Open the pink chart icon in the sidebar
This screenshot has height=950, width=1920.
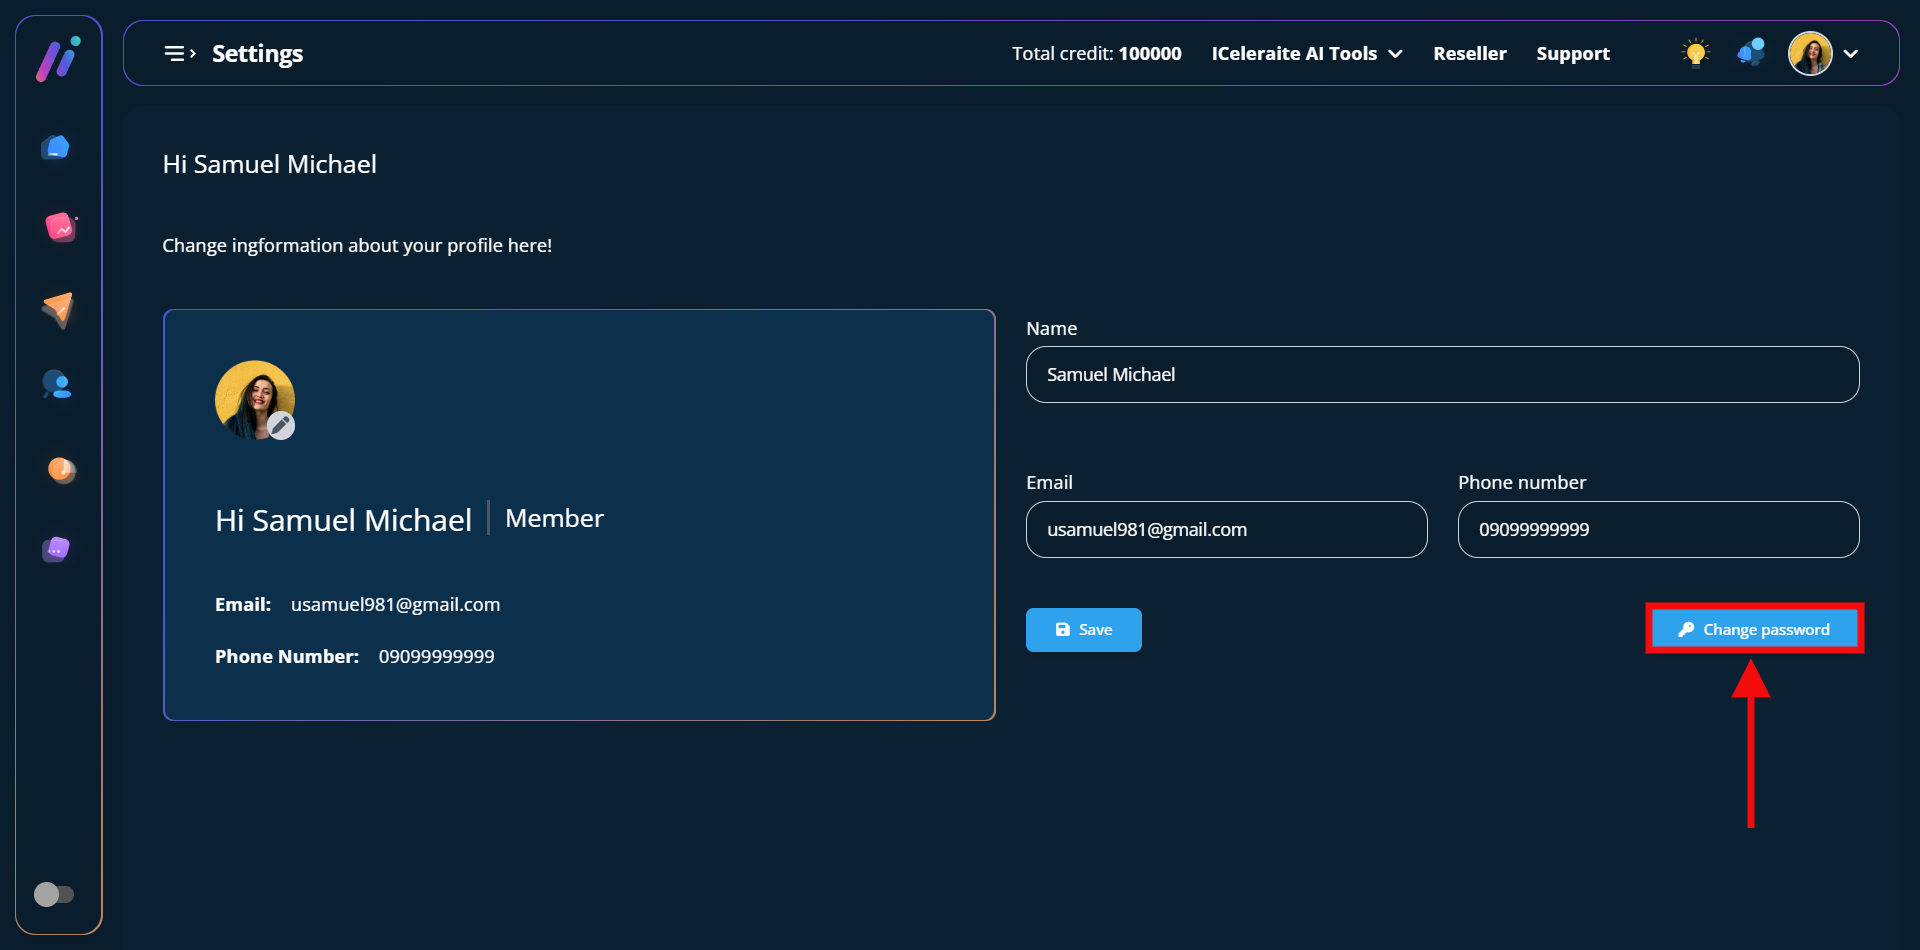point(60,228)
